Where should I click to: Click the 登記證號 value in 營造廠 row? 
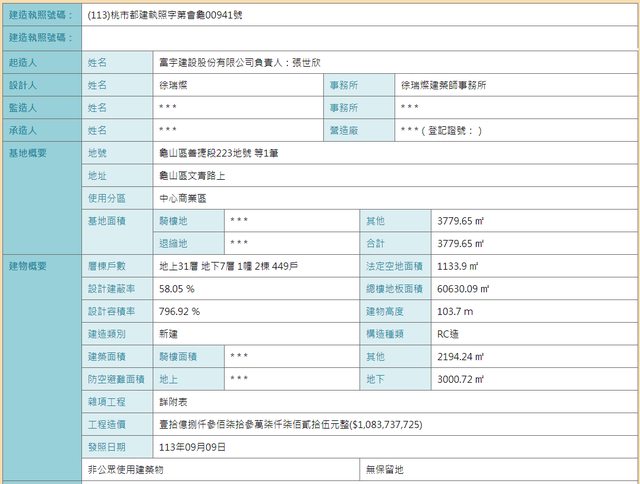point(441,130)
